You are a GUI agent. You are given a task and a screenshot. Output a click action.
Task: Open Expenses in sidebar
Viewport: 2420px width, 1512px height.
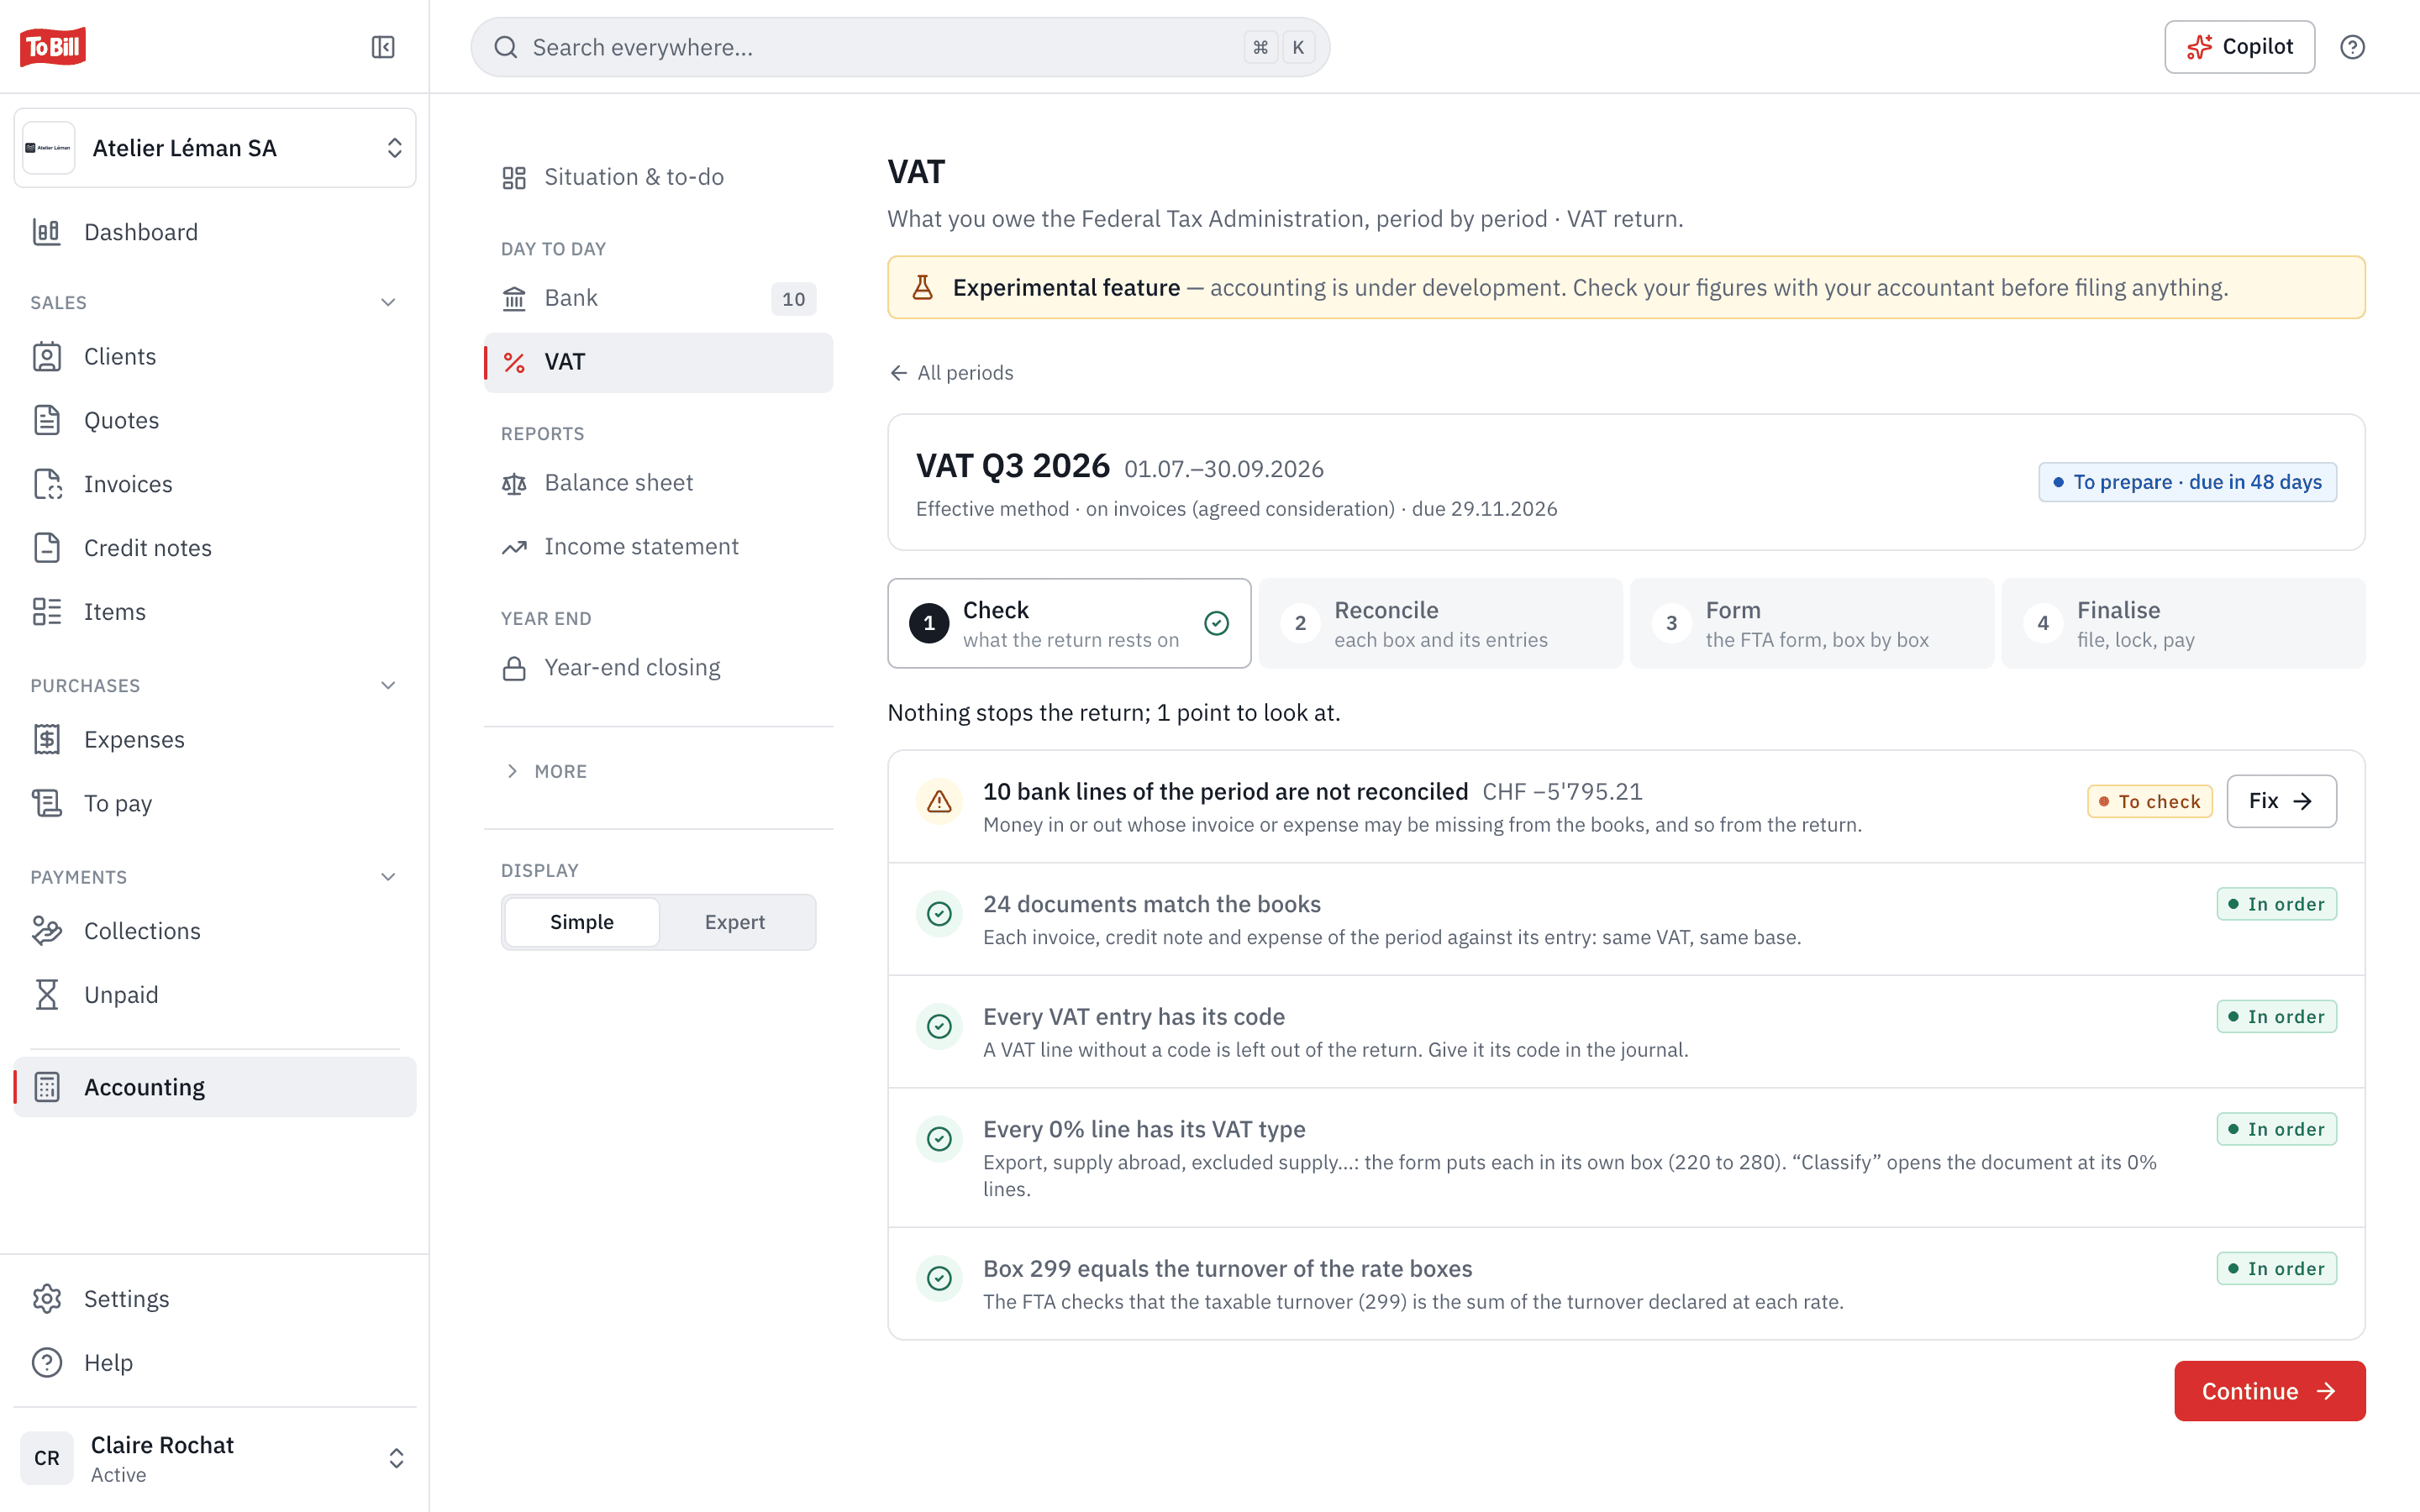click(x=215, y=739)
